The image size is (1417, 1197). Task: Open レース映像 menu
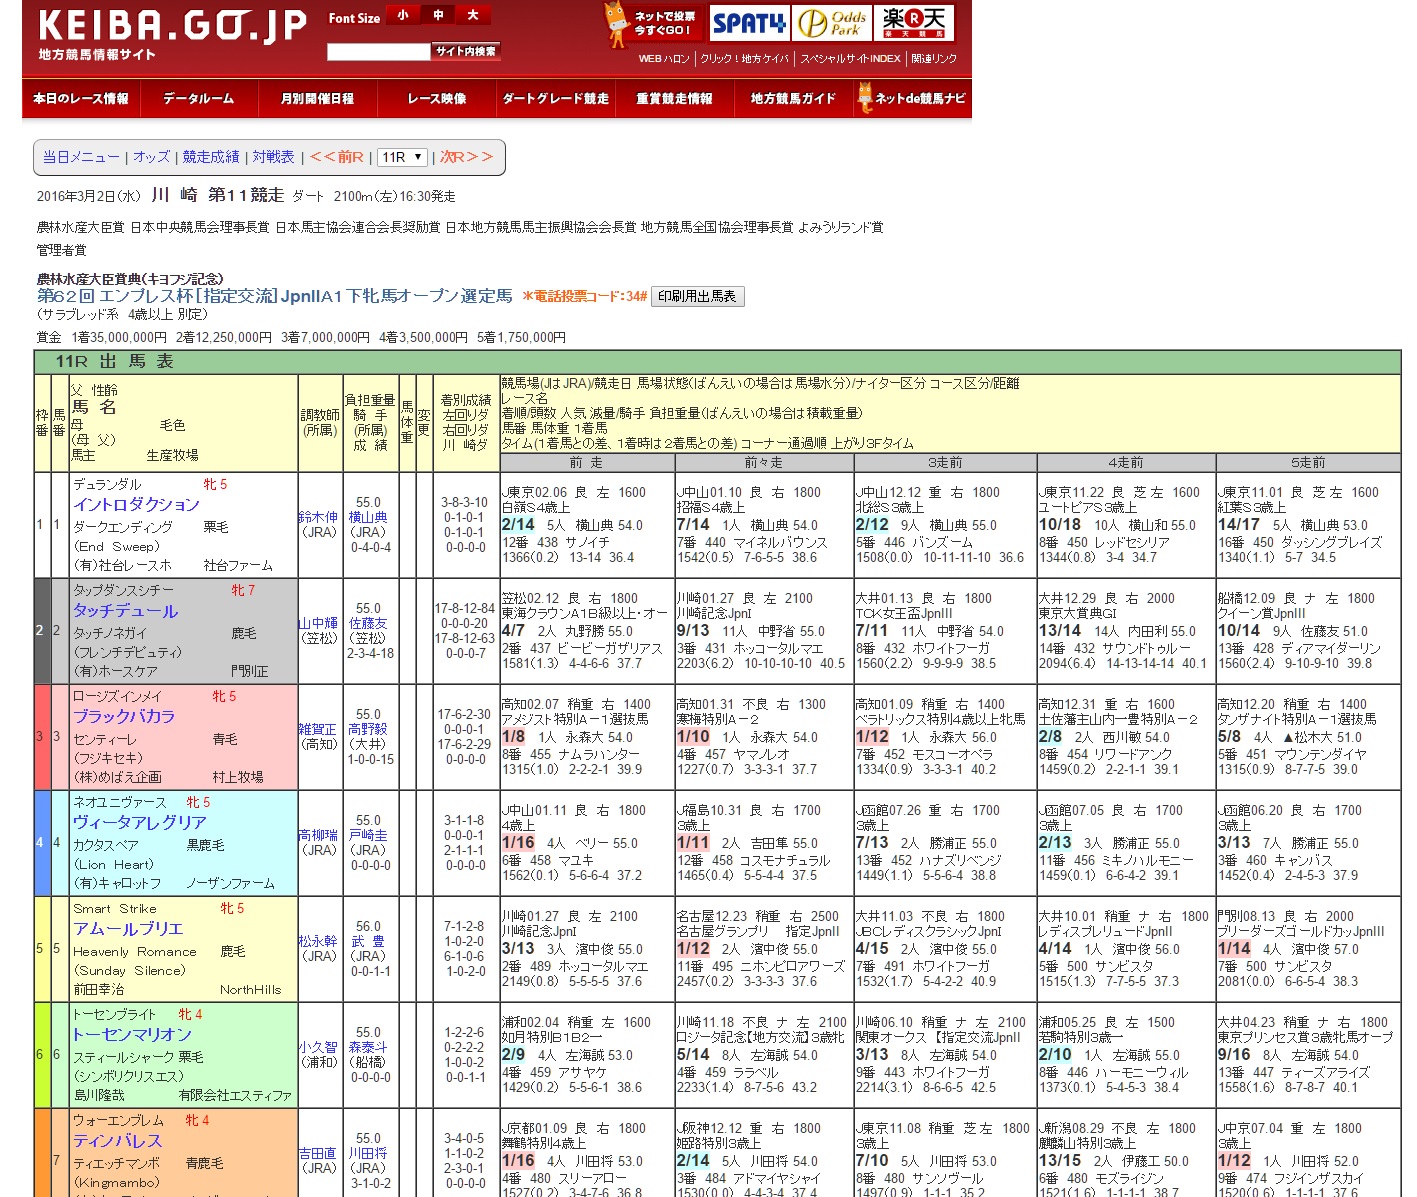tap(436, 98)
